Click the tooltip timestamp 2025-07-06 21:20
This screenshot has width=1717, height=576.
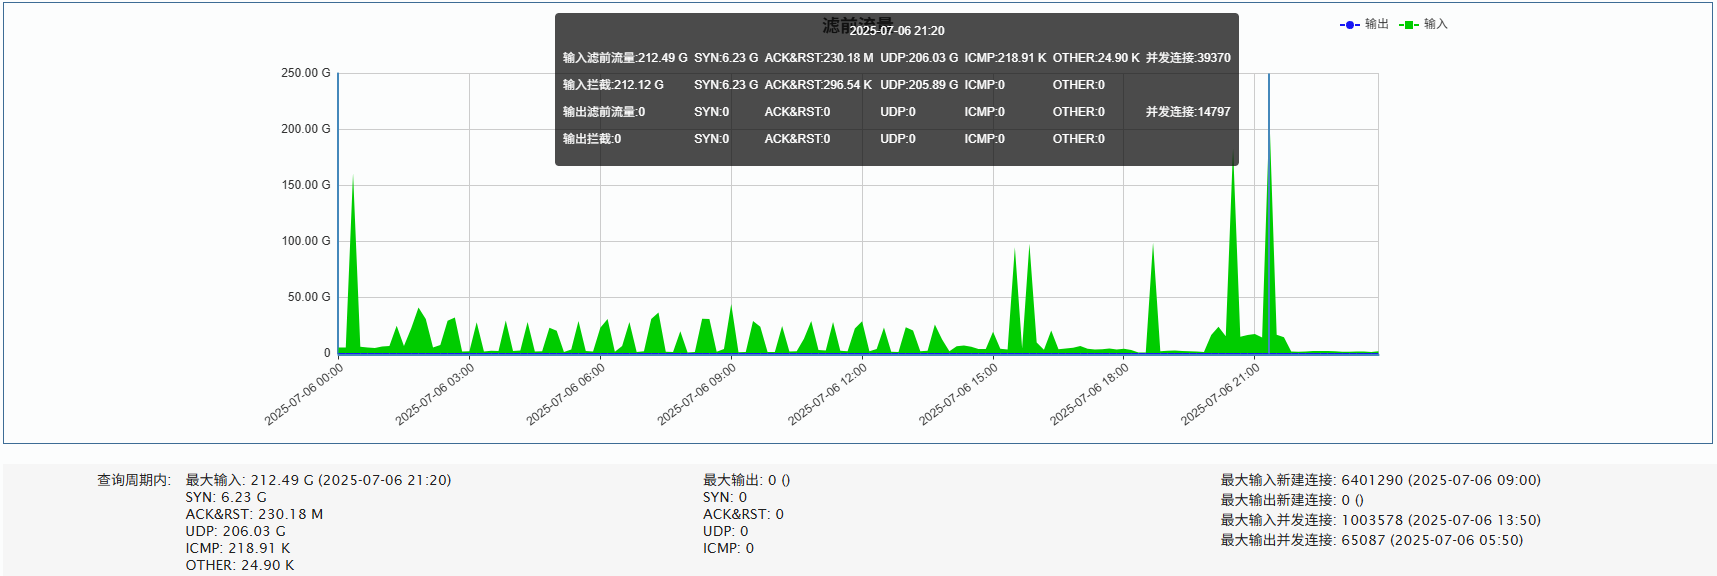pos(897,31)
